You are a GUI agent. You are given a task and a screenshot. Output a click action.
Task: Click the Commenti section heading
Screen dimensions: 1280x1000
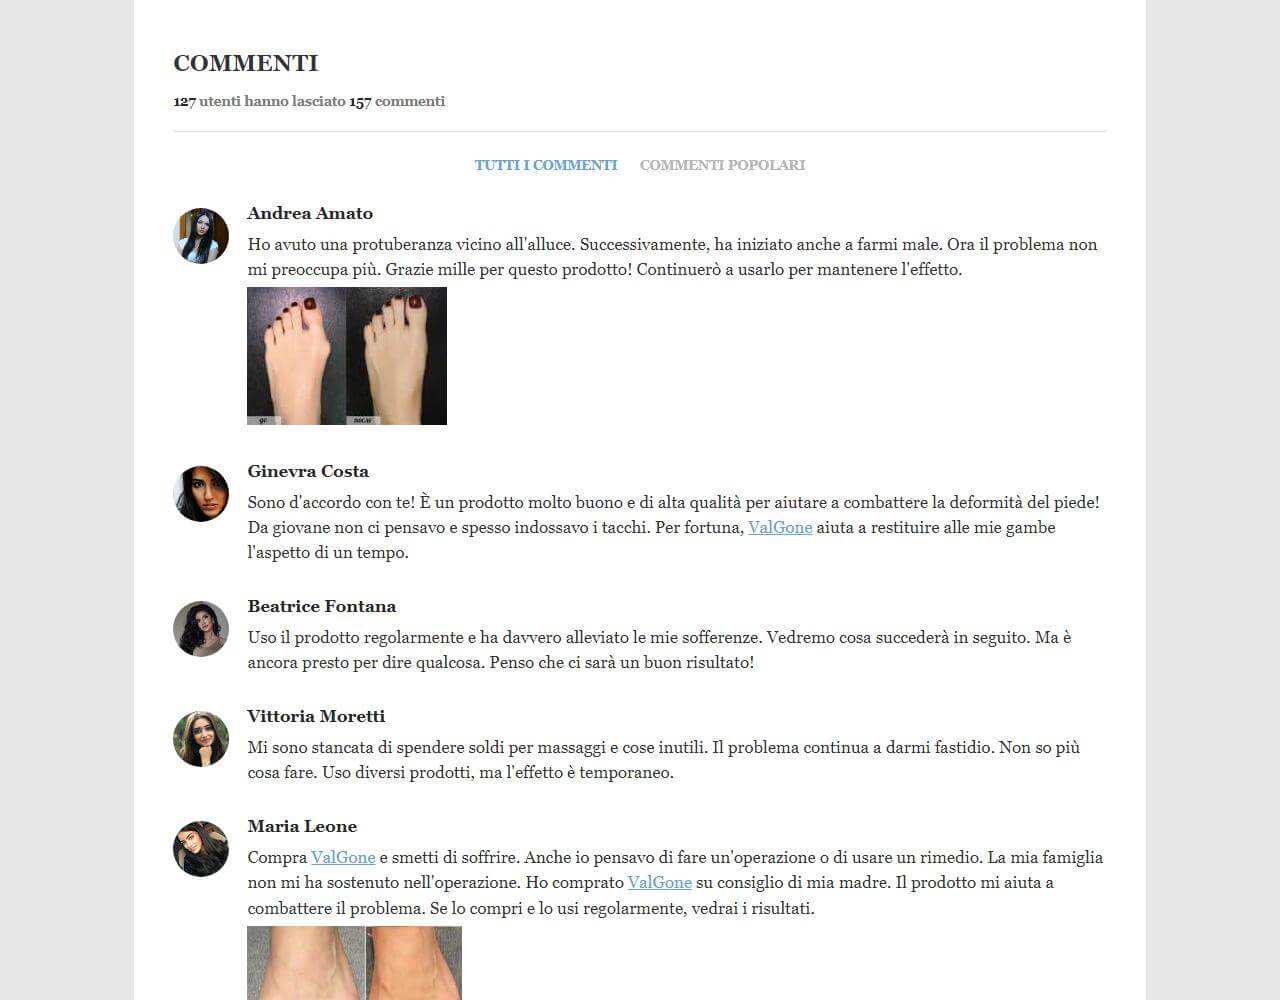(x=246, y=63)
